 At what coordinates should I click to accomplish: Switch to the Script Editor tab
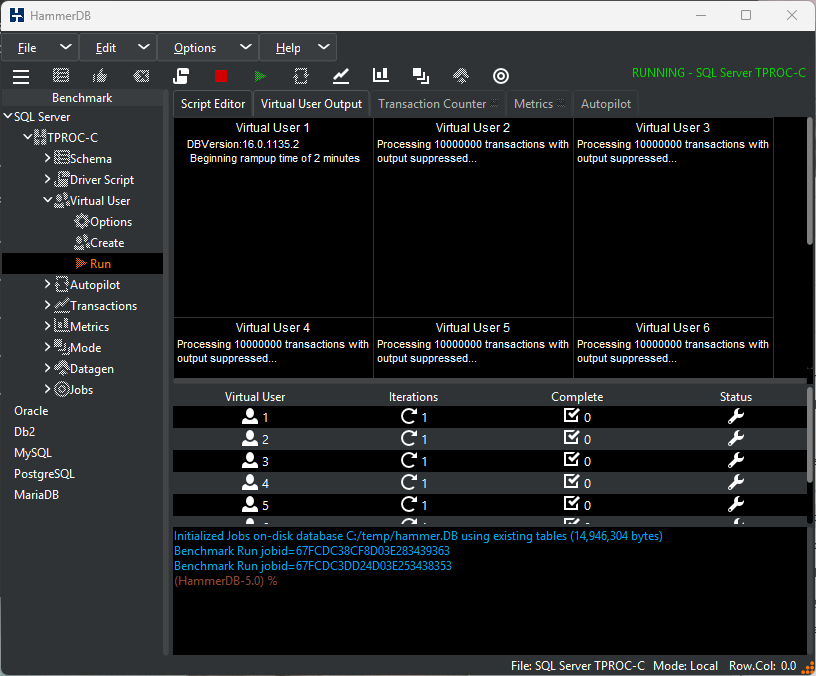[x=213, y=104]
